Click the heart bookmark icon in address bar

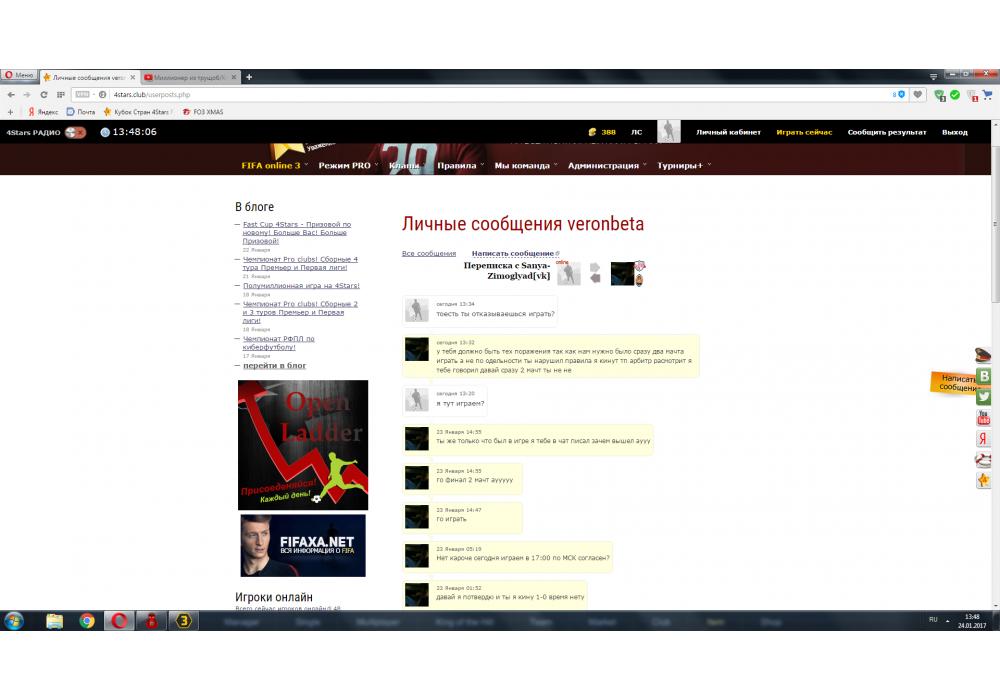pos(917,94)
